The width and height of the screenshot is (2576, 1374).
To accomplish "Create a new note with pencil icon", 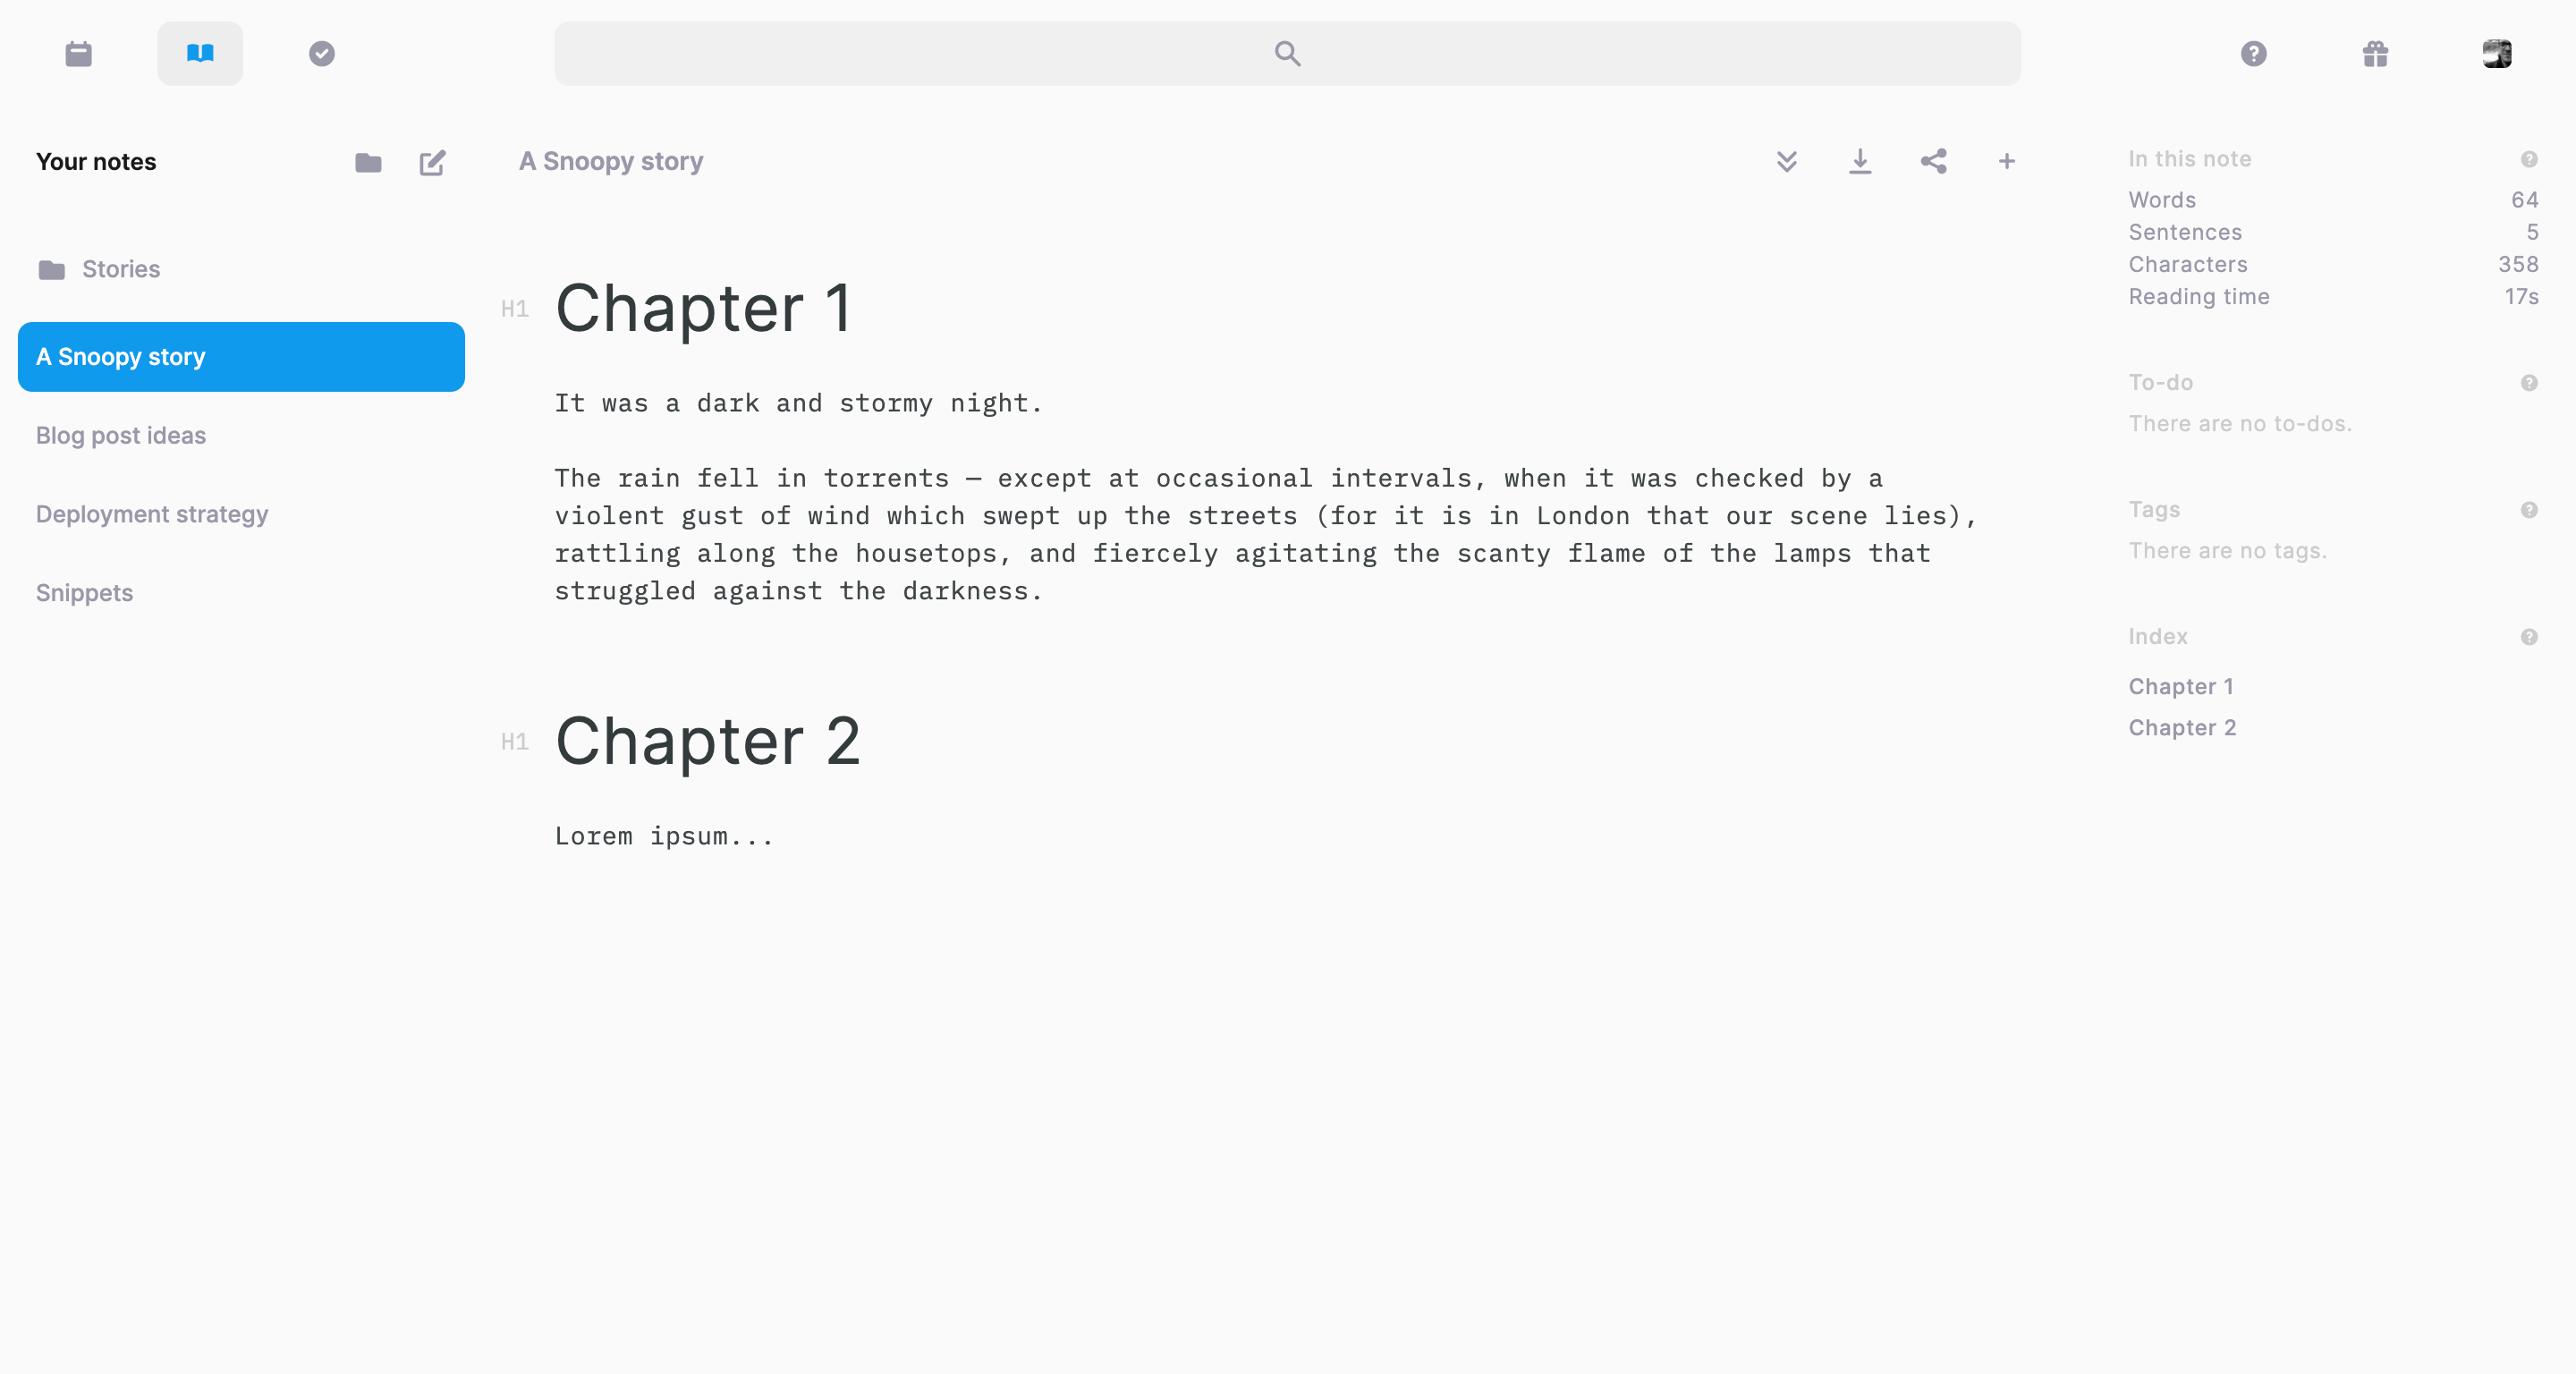I will (x=432, y=162).
